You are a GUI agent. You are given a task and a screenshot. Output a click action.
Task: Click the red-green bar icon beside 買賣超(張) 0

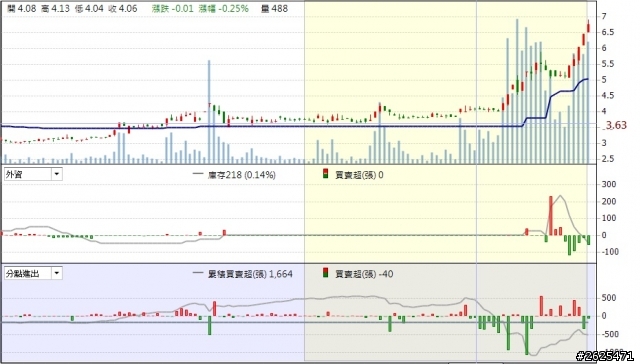pos(325,174)
